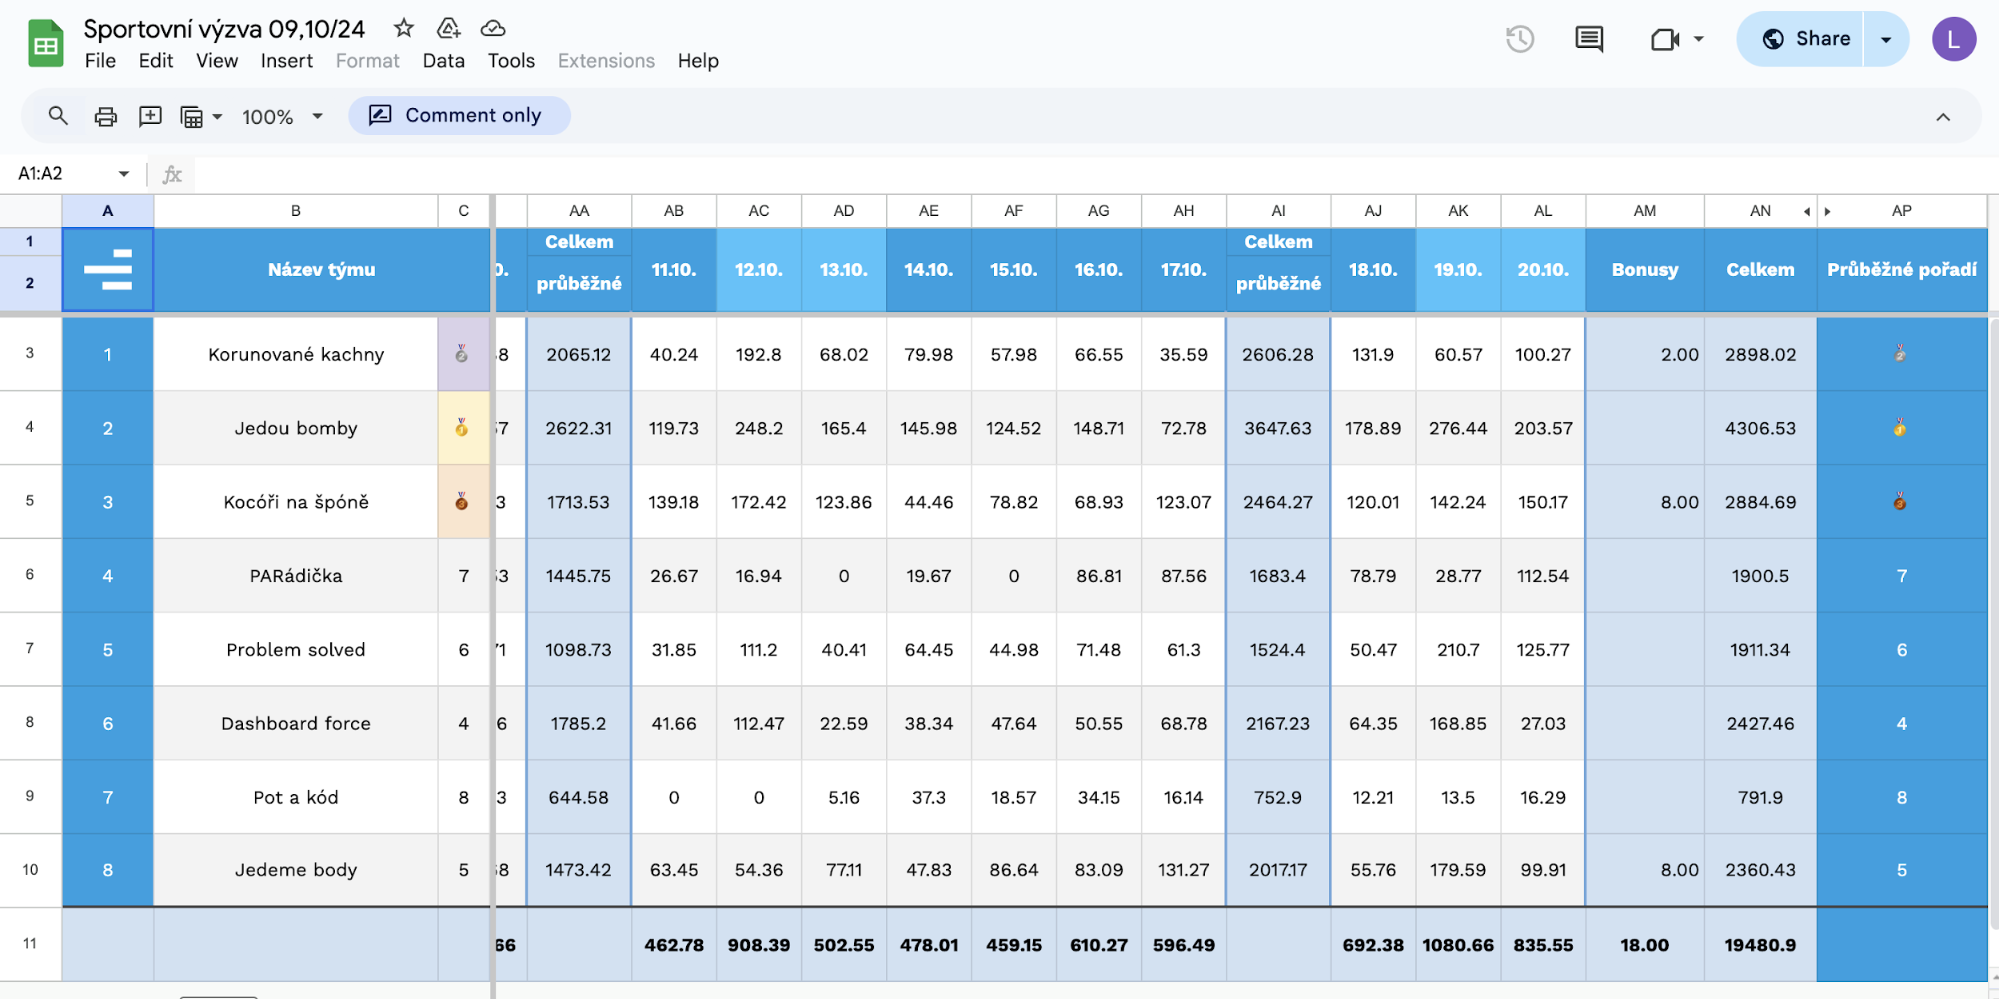Select the Korunované kachny team cell
This screenshot has height=999, width=1999.
pyautogui.click(x=296, y=354)
